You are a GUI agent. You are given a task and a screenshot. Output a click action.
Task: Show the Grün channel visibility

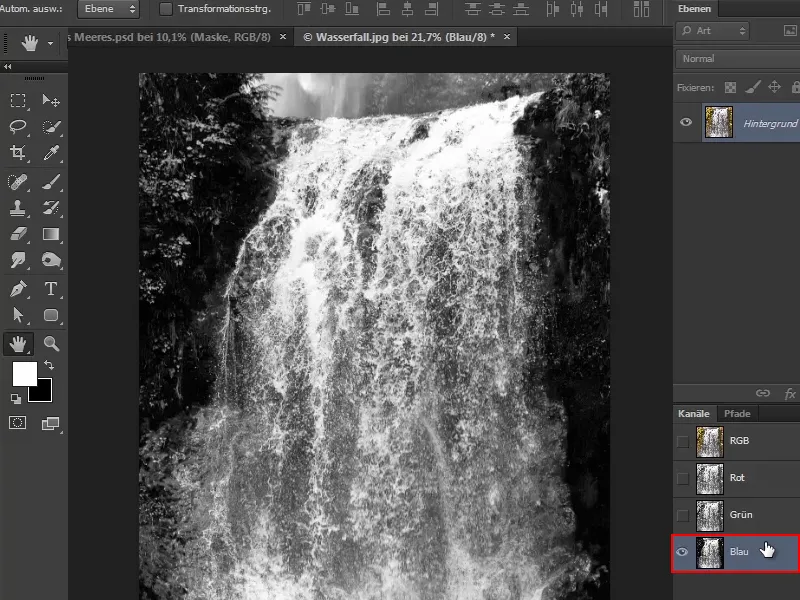coord(683,515)
